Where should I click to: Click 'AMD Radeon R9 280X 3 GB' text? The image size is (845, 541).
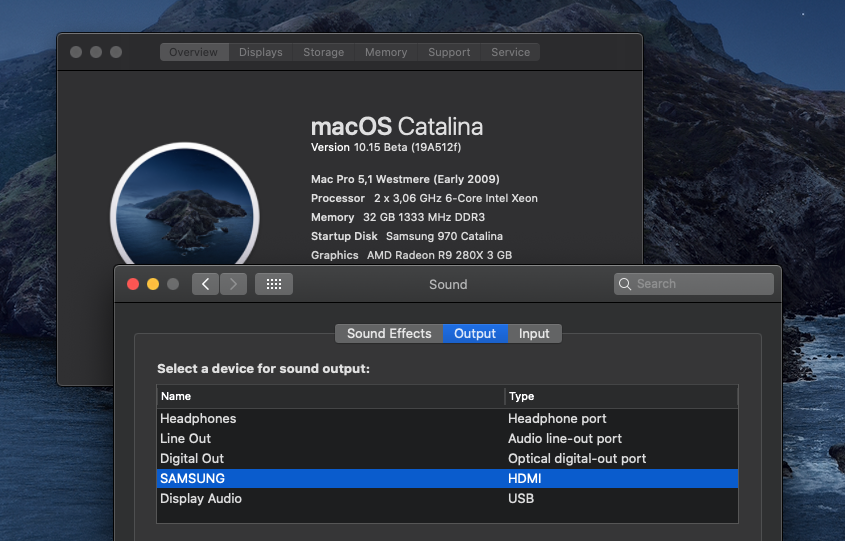(439, 255)
